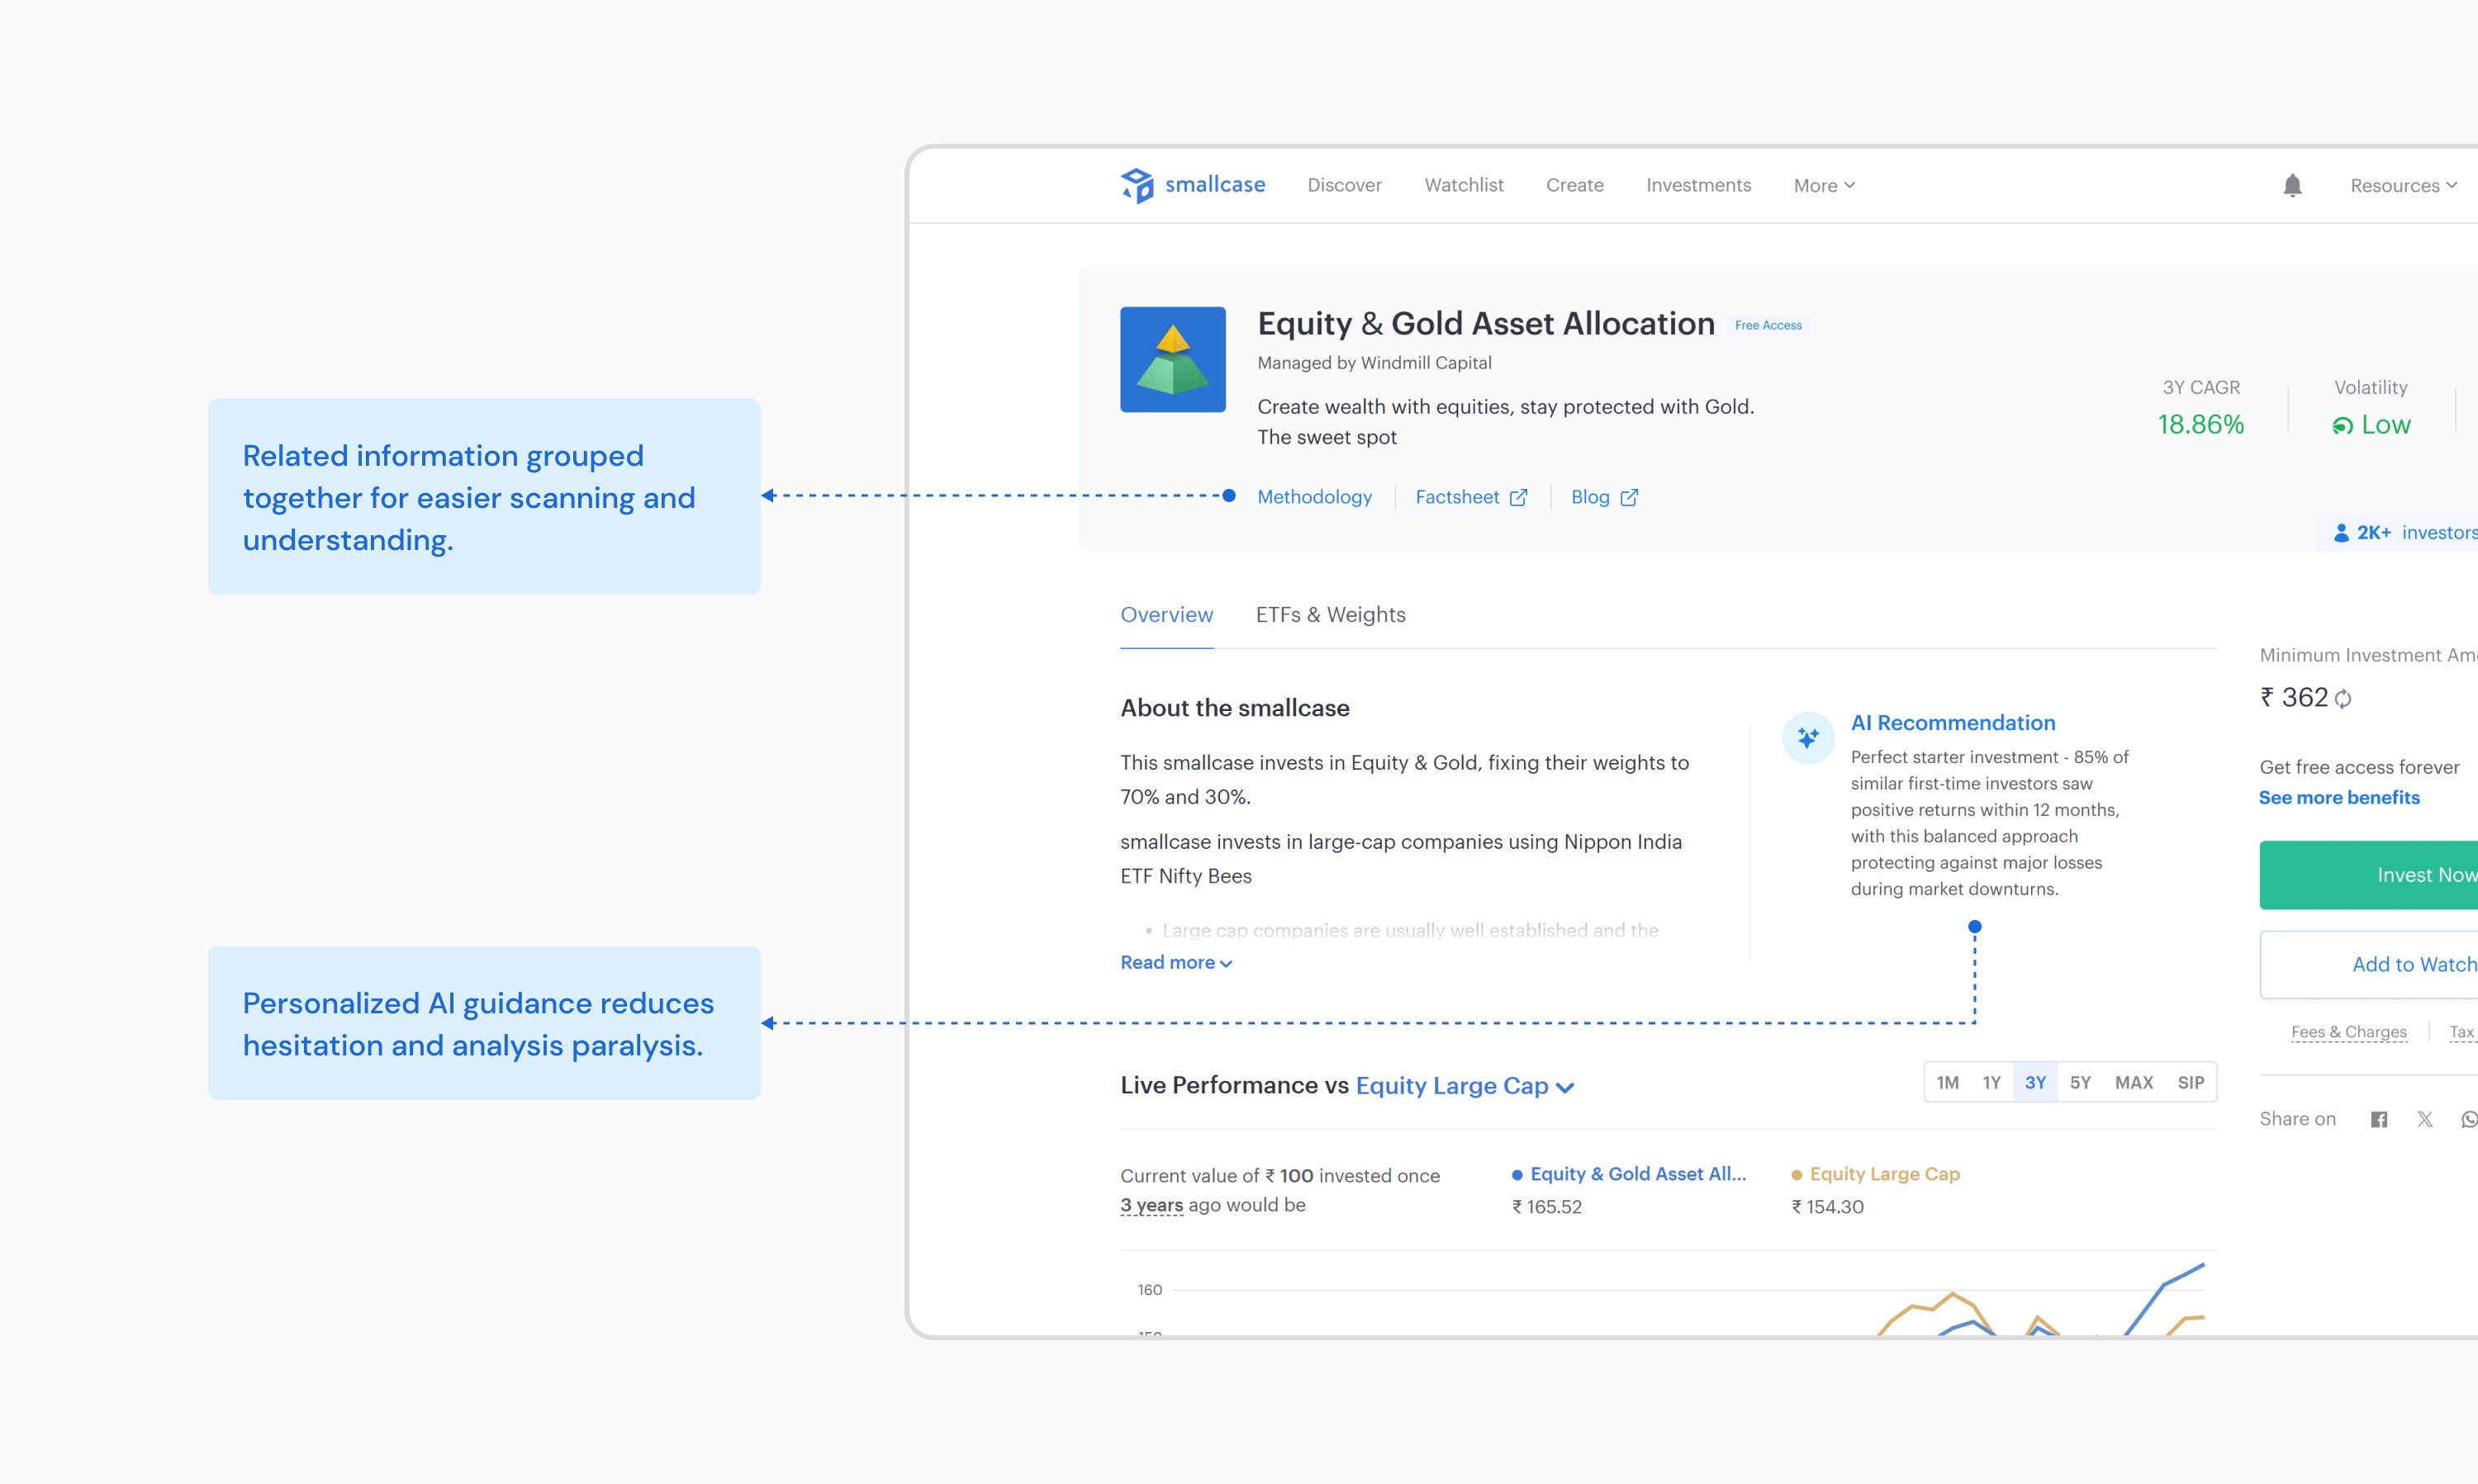Screen dimensions: 2478x1484
Task: Click the 2K+ investors badge
Action: (2397, 533)
